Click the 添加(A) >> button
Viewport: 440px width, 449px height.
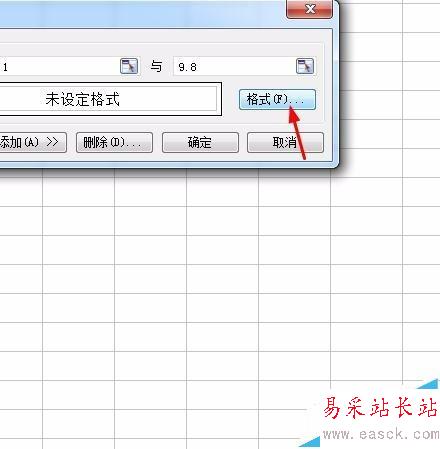[33, 143]
